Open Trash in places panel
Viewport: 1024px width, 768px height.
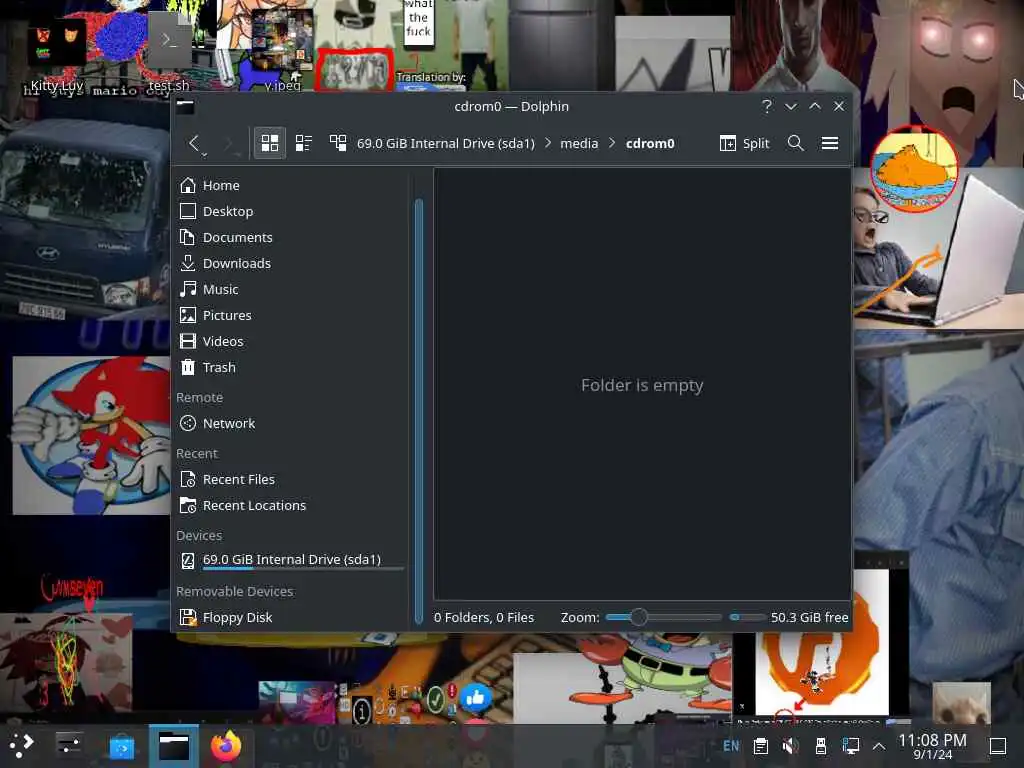(292, 367)
